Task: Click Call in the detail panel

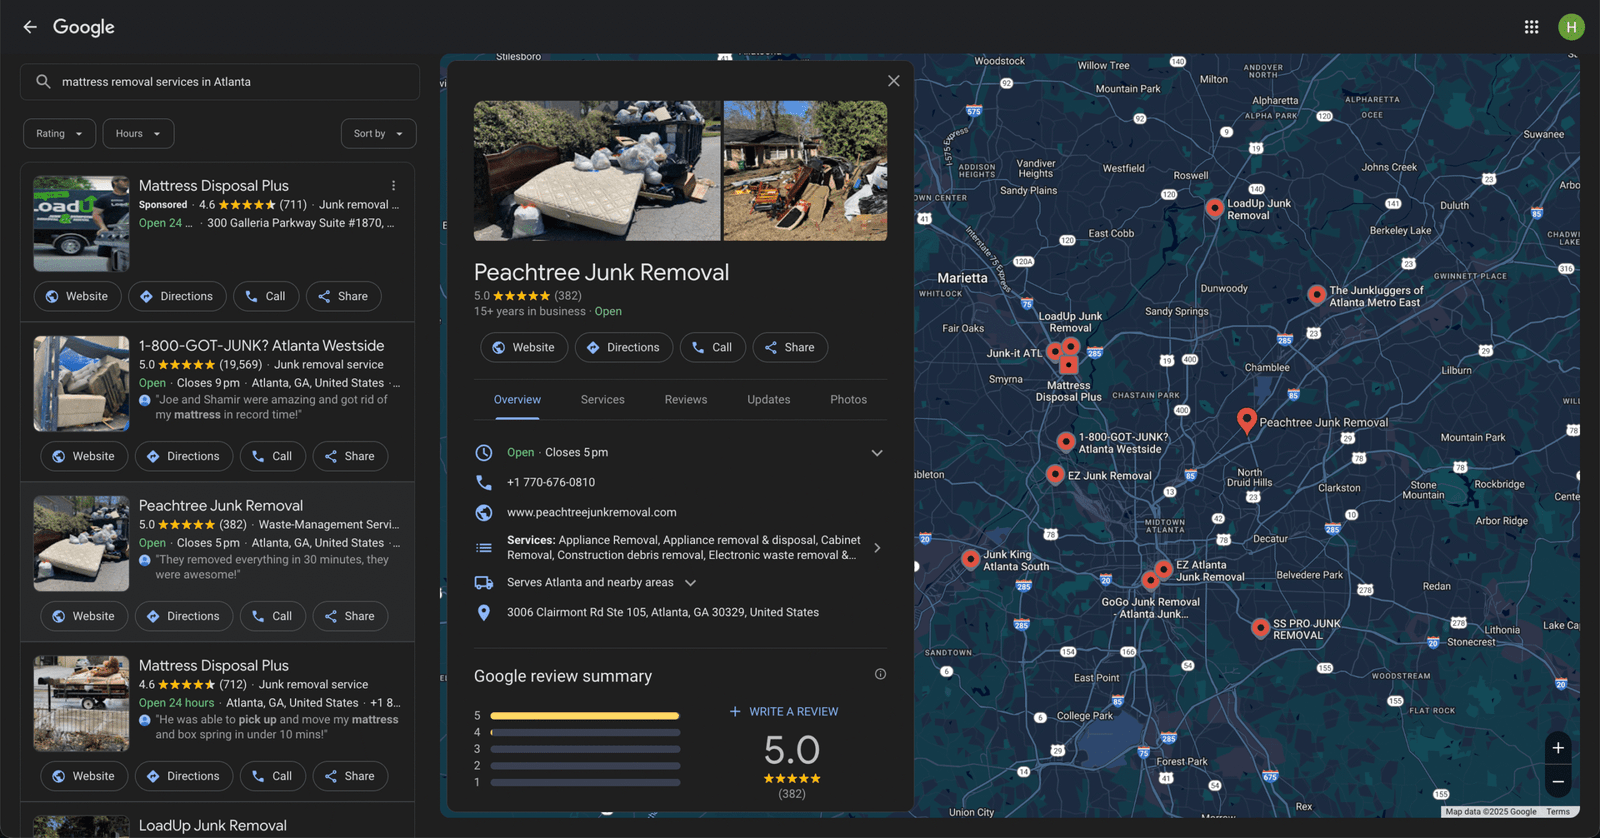Action: 713,347
